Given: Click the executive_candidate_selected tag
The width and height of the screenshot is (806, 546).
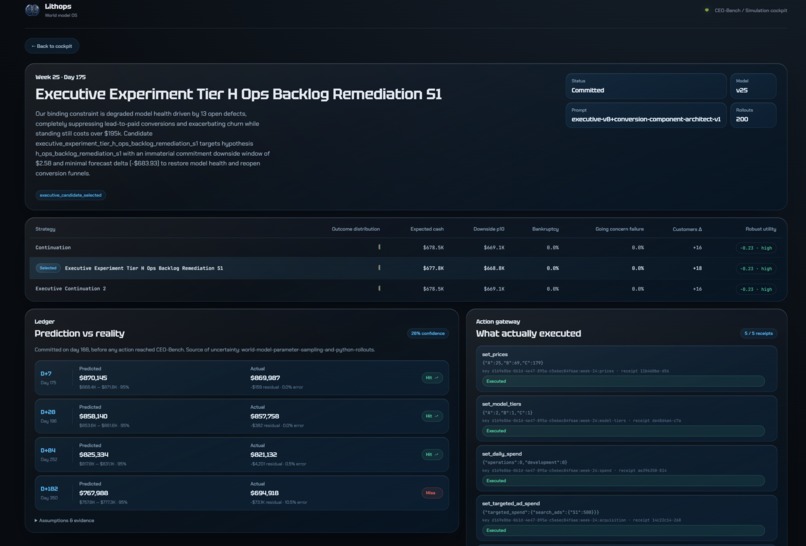Looking at the screenshot, I should pyautogui.click(x=70, y=195).
